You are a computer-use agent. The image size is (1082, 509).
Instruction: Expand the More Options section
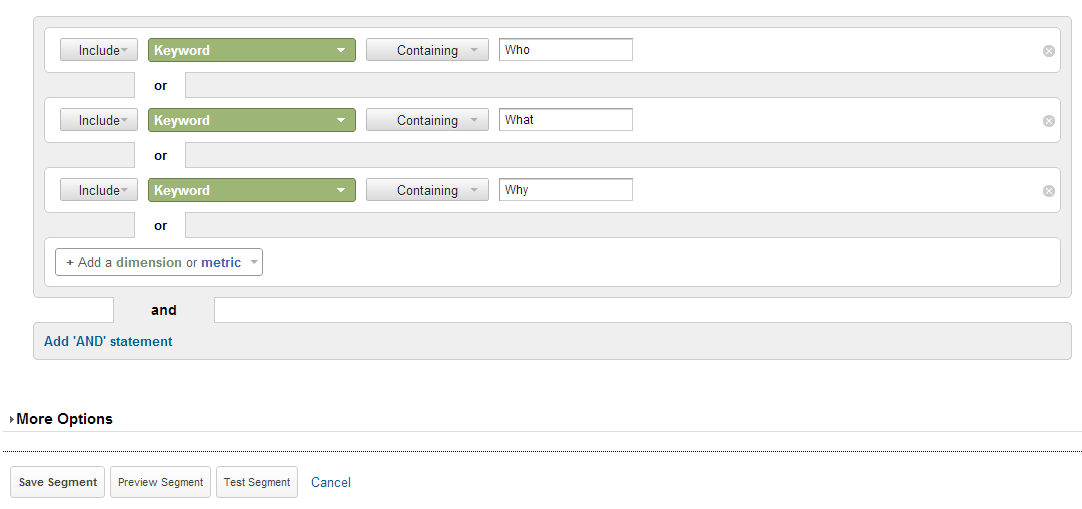point(63,419)
